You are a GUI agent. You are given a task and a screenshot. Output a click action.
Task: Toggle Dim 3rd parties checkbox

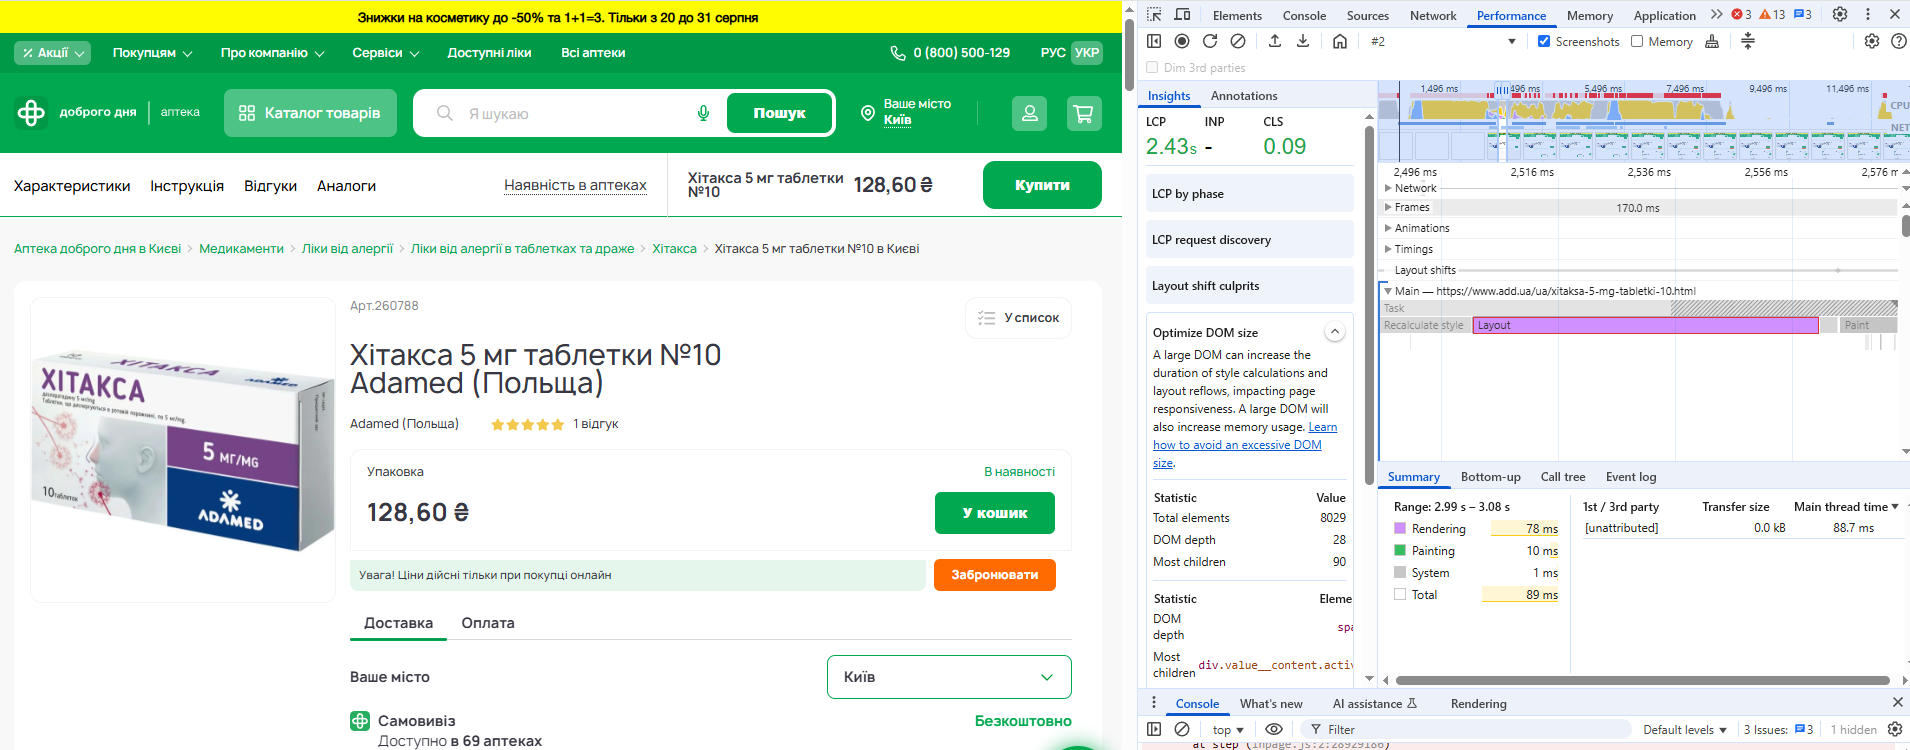(1152, 67)
